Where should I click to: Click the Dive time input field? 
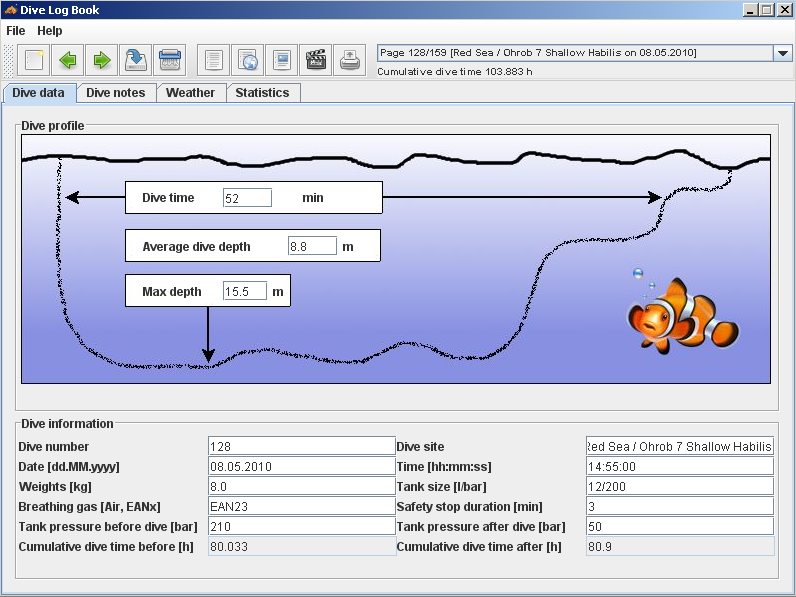click(x=247, y=198)
